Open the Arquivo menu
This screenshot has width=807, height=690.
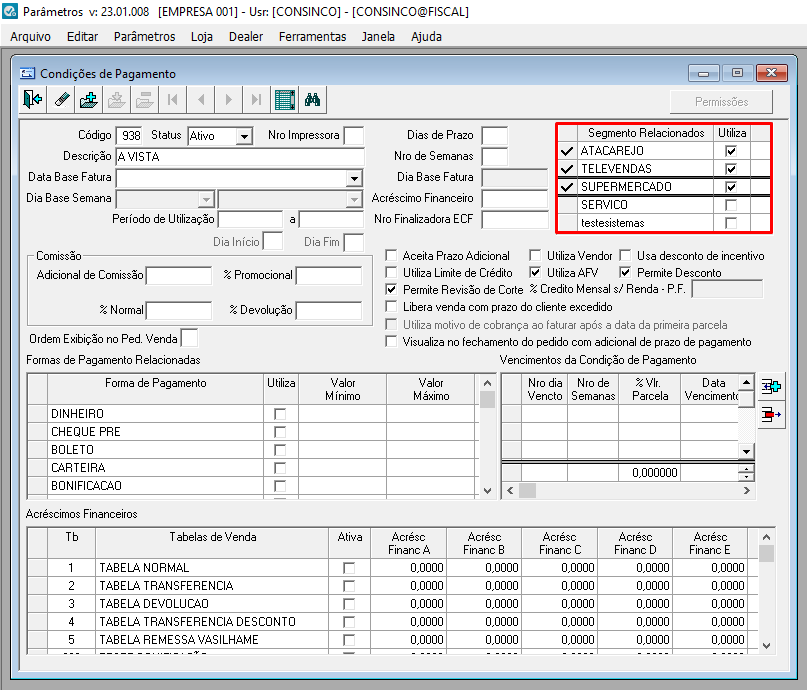pyautogui.click(x=30, y=36)
